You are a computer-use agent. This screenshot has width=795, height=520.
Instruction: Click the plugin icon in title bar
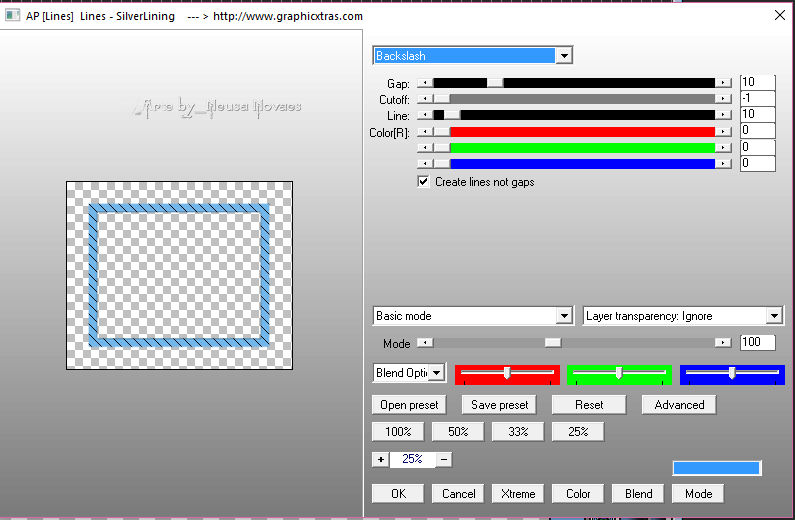click(x=12, y=16)
